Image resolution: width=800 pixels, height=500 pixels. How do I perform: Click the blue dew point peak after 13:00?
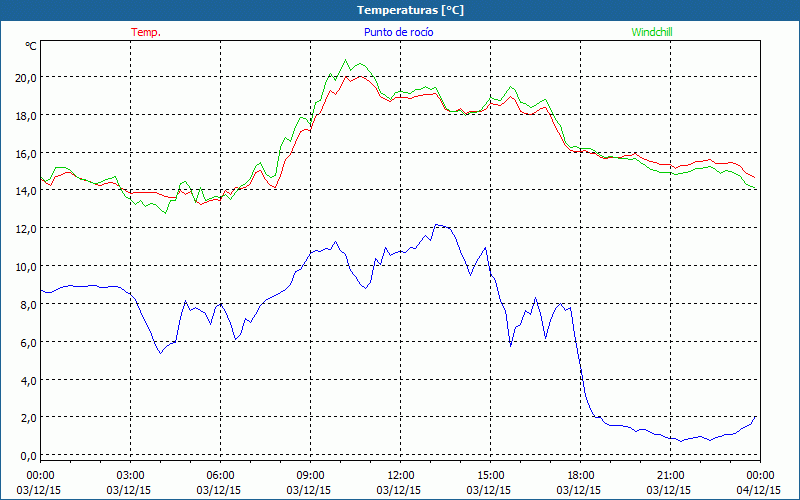(x=436, y=224)
